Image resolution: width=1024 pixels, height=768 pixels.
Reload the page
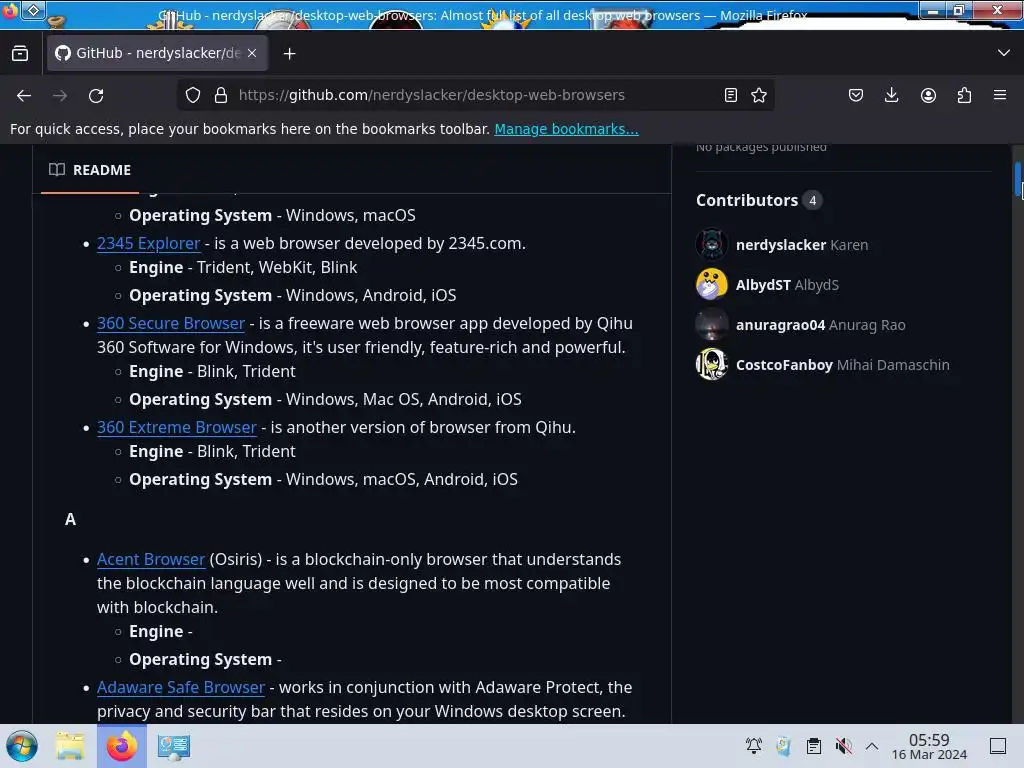pyautogui.click(x=96, y=95)
